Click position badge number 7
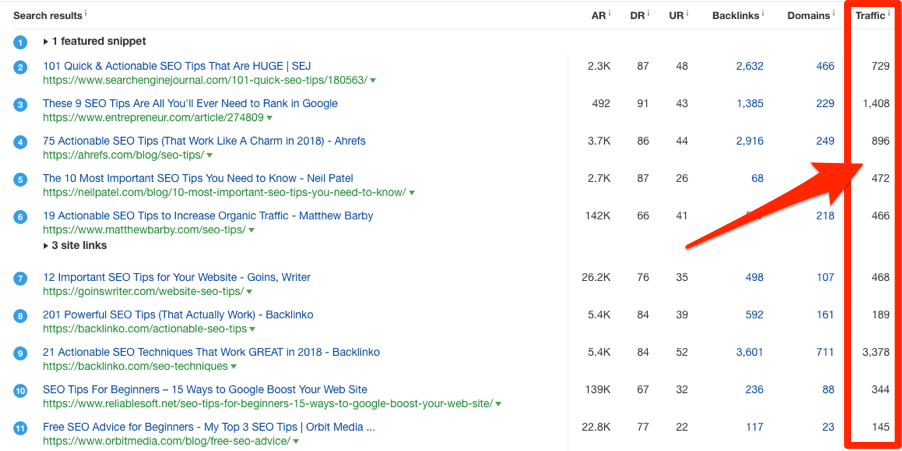 [x=20, y=278]
